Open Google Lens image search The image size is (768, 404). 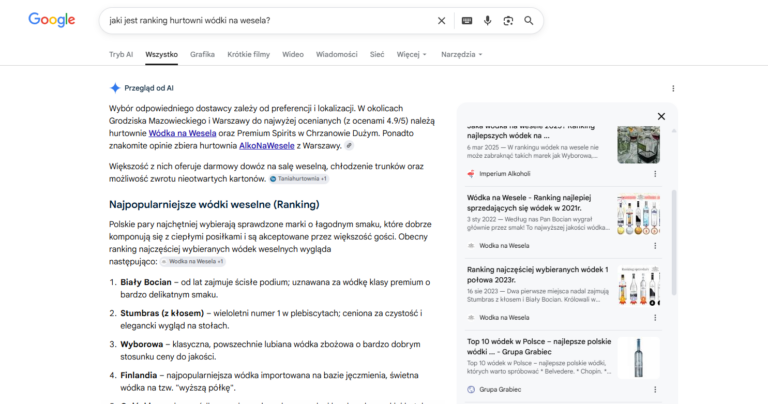point(508,21)
